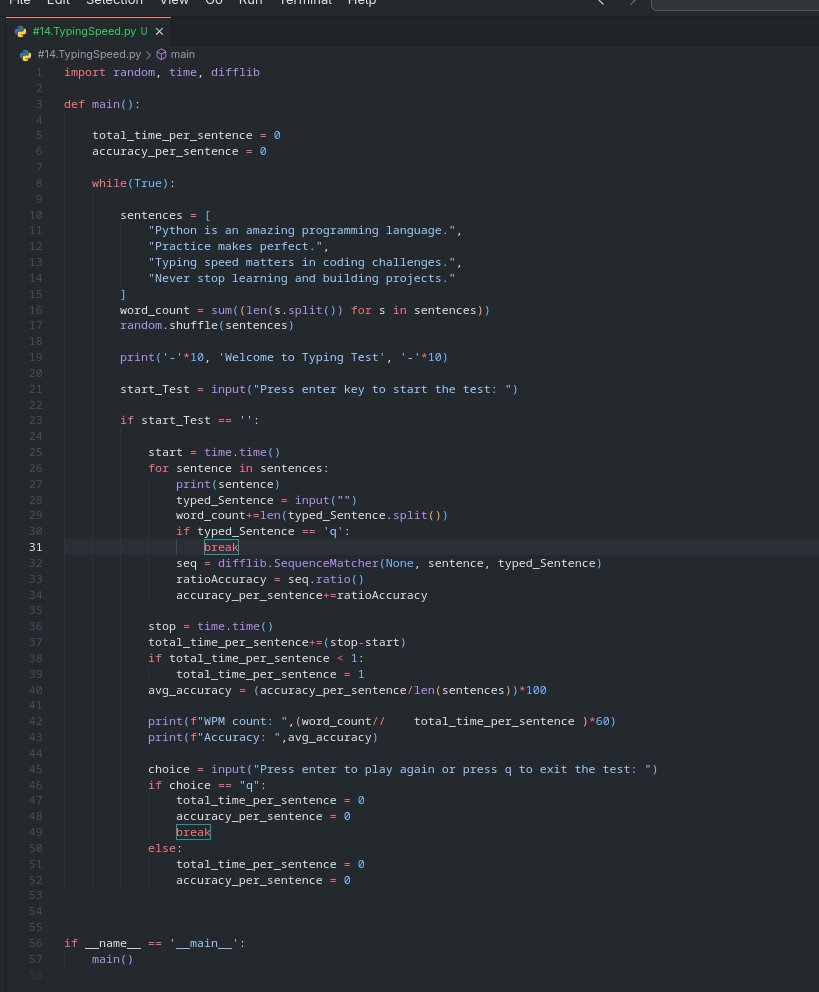The height and width of the screenshot is (992, 819).
Task: Click the 'else:' keyword on line 50
Action: tap(165, 848)
